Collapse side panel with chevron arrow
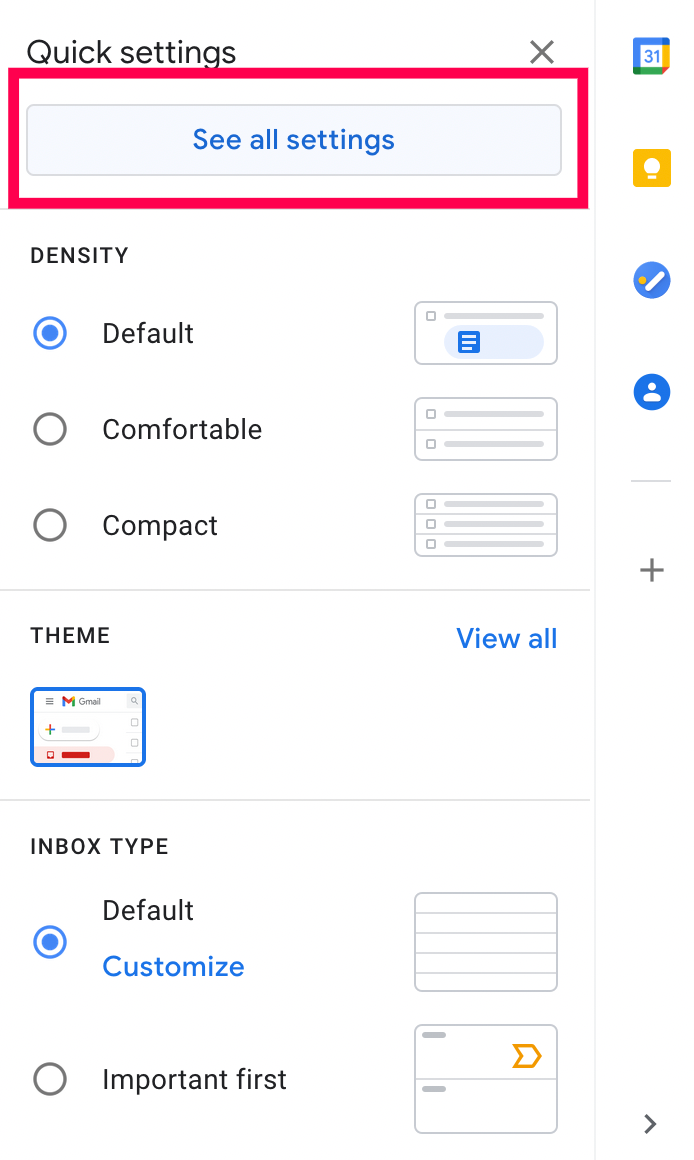694x1160 pixels. point(651,1124)
